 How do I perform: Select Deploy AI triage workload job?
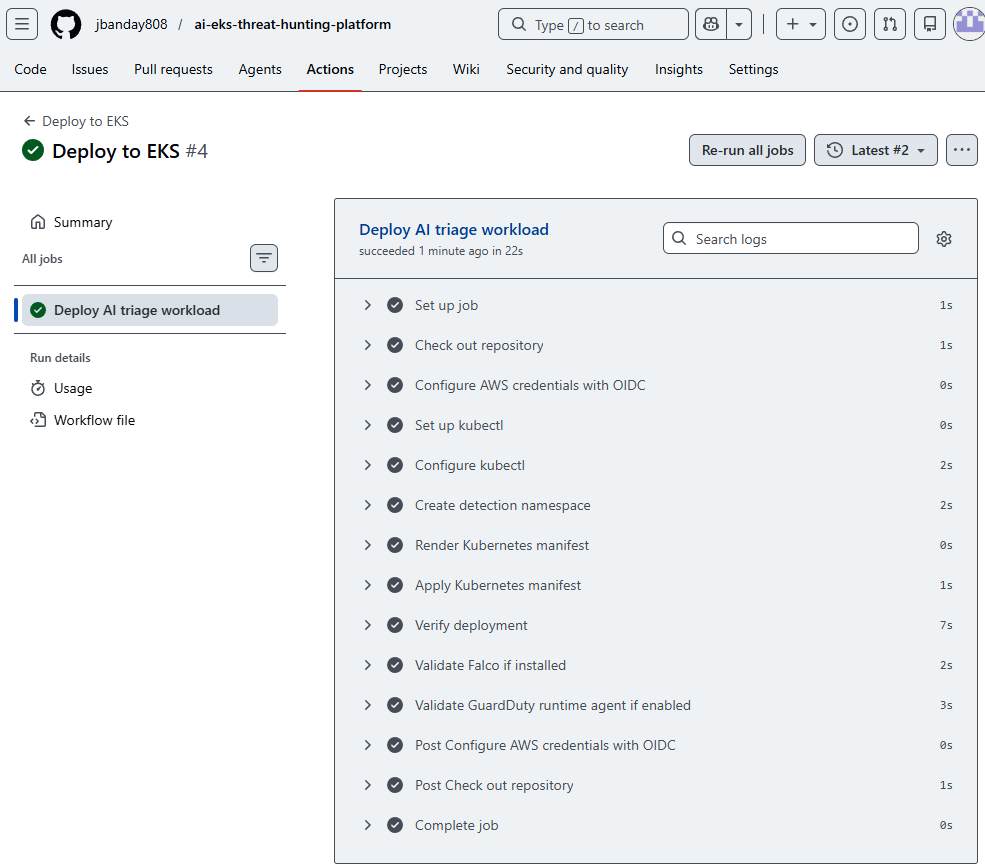[x=150, y=310]
